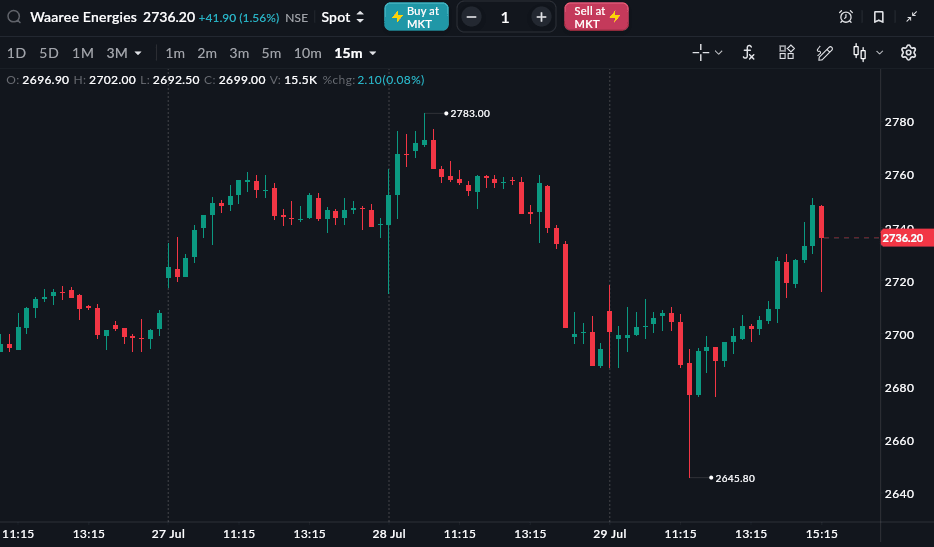Switch to the 1D range
Viewport: 934px width, 547px height.
point(17,53)
